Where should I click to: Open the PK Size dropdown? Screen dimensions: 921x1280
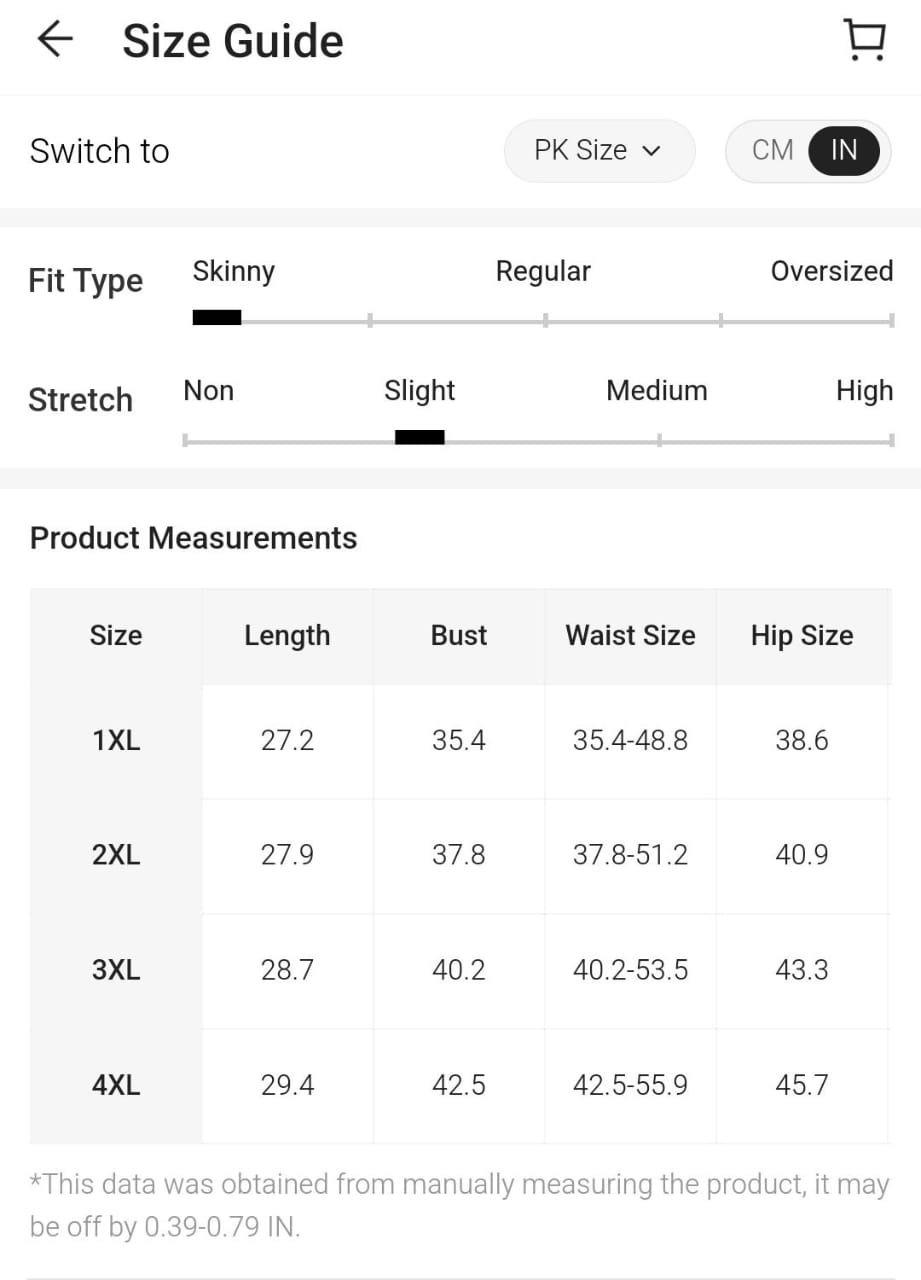point(598,151)
